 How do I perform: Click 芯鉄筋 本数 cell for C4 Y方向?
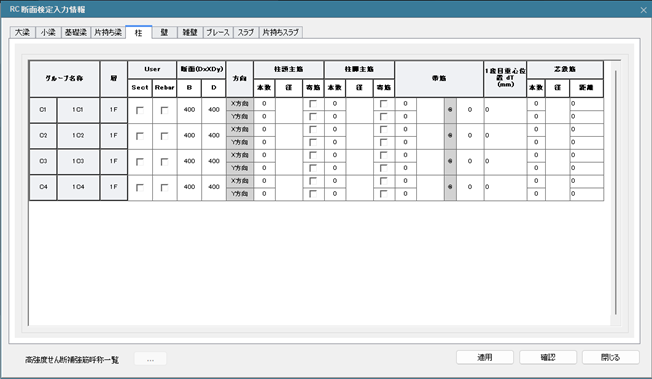coord(536,194)
